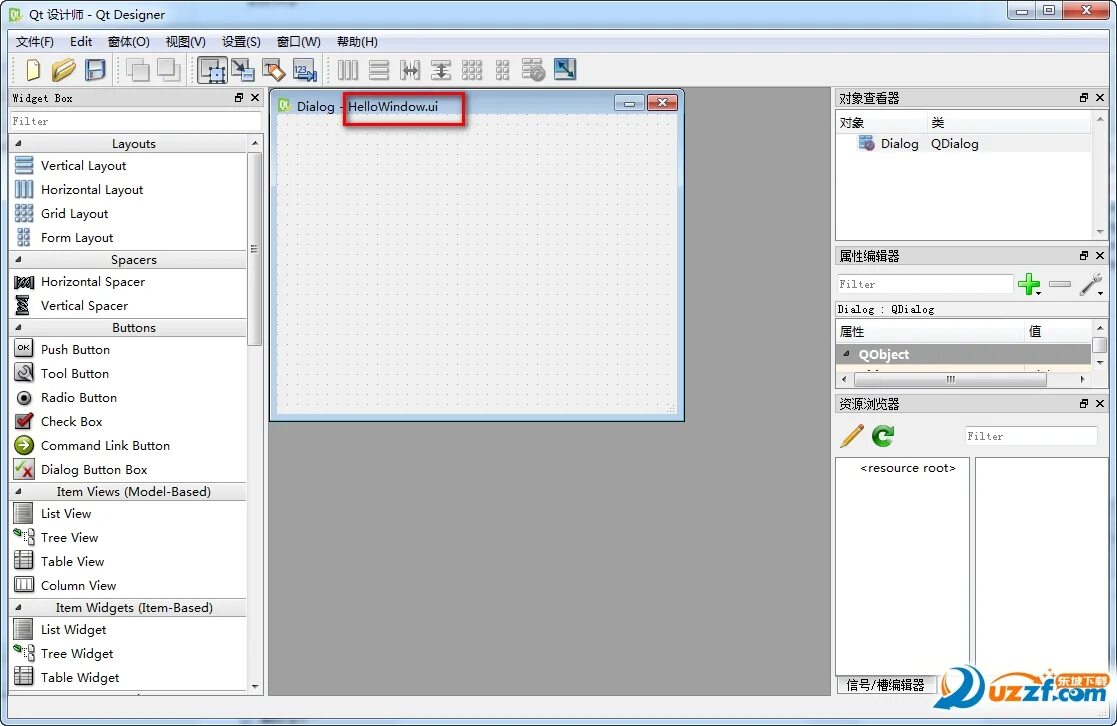Send selected widget to back
The width and height of the screenshot is (1117, 726).
click(137, 70)
